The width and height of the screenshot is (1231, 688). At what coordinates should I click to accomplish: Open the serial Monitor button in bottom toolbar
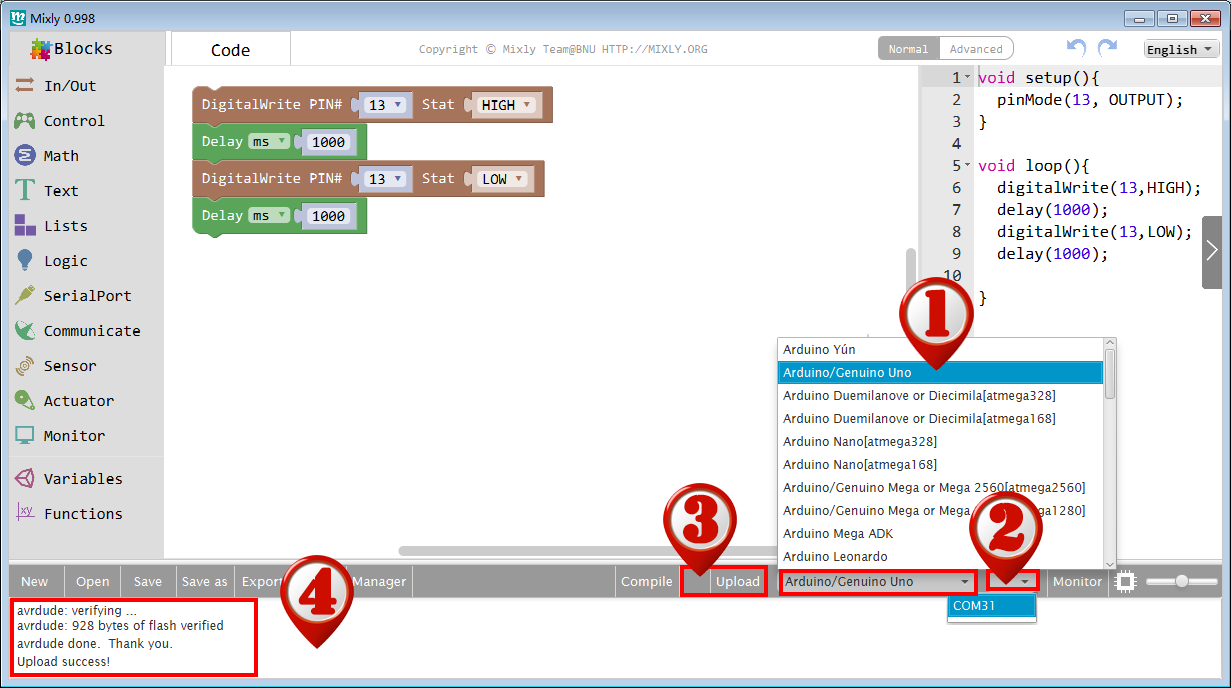click(1077, 582)
